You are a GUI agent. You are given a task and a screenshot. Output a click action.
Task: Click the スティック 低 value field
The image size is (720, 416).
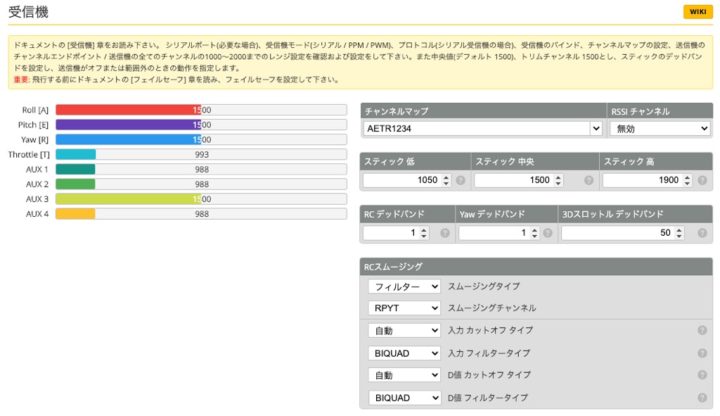400,181
